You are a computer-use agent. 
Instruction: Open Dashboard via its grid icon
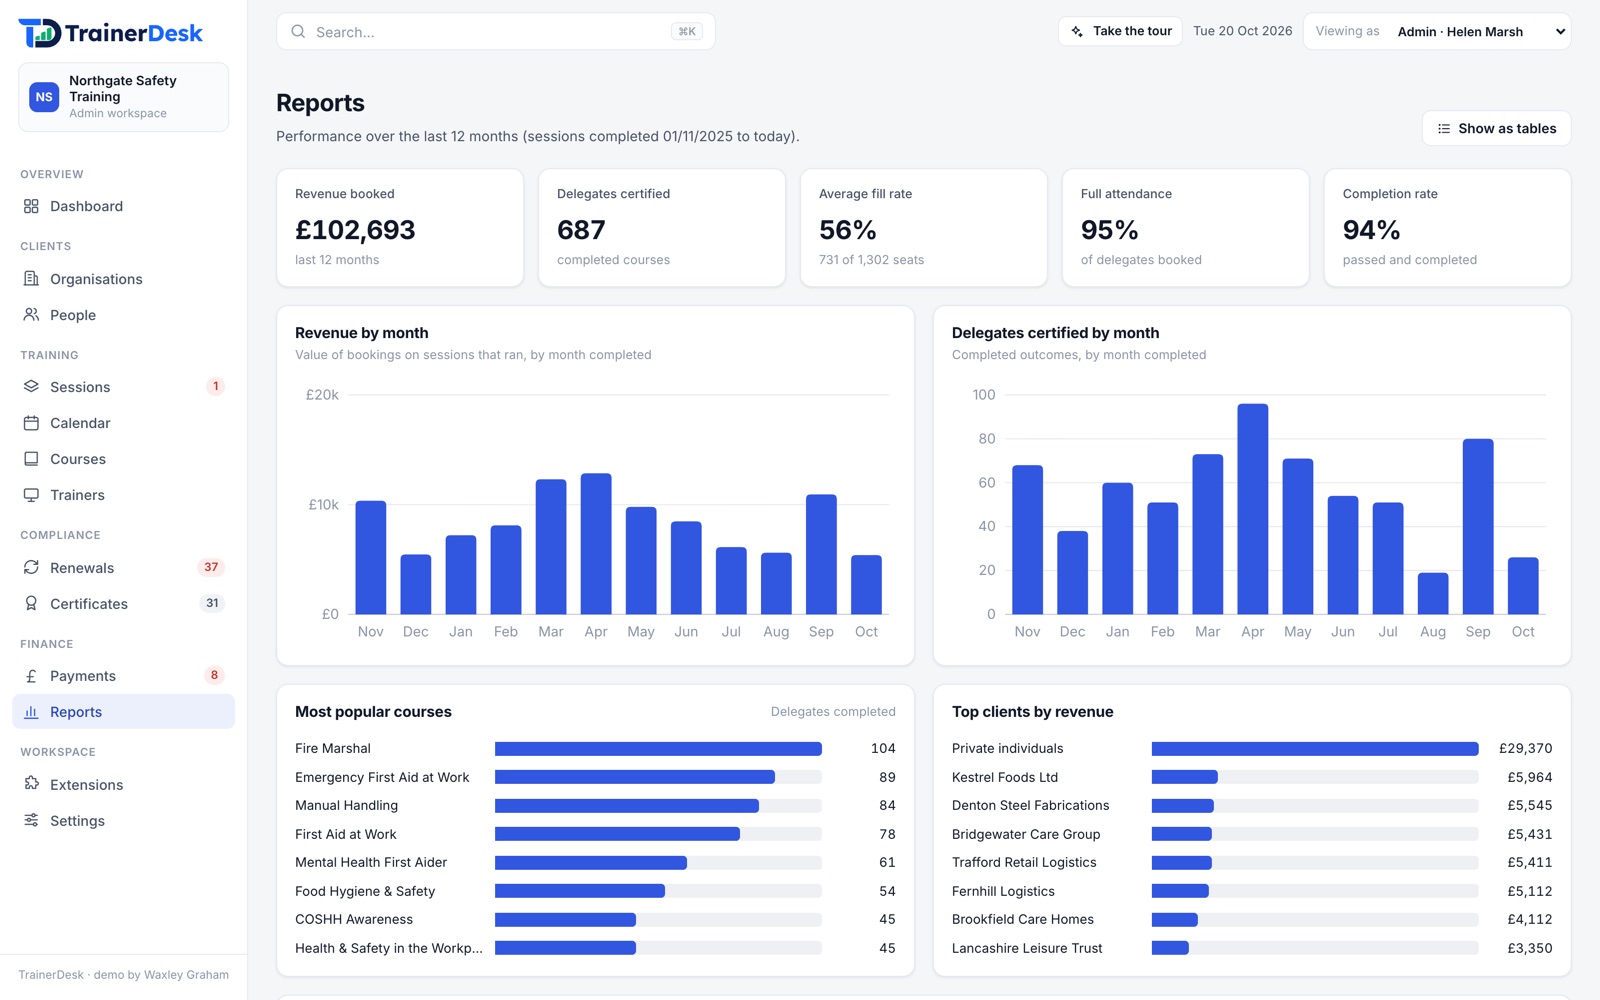[31, 206]
